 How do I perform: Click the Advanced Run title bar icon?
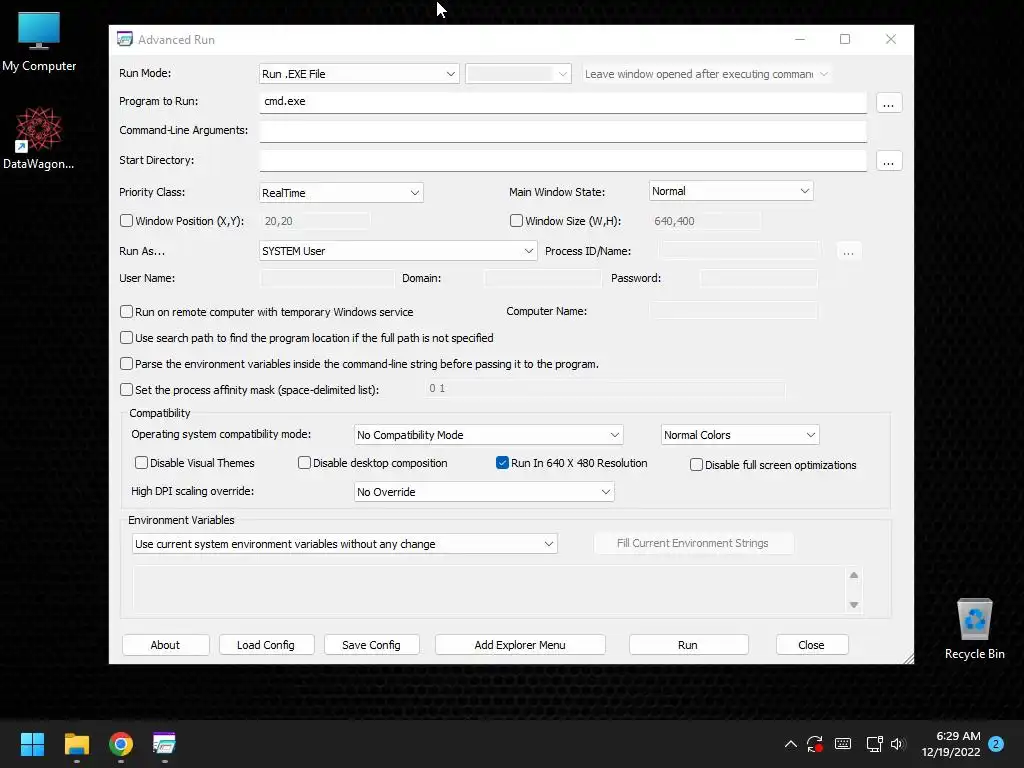125,39
